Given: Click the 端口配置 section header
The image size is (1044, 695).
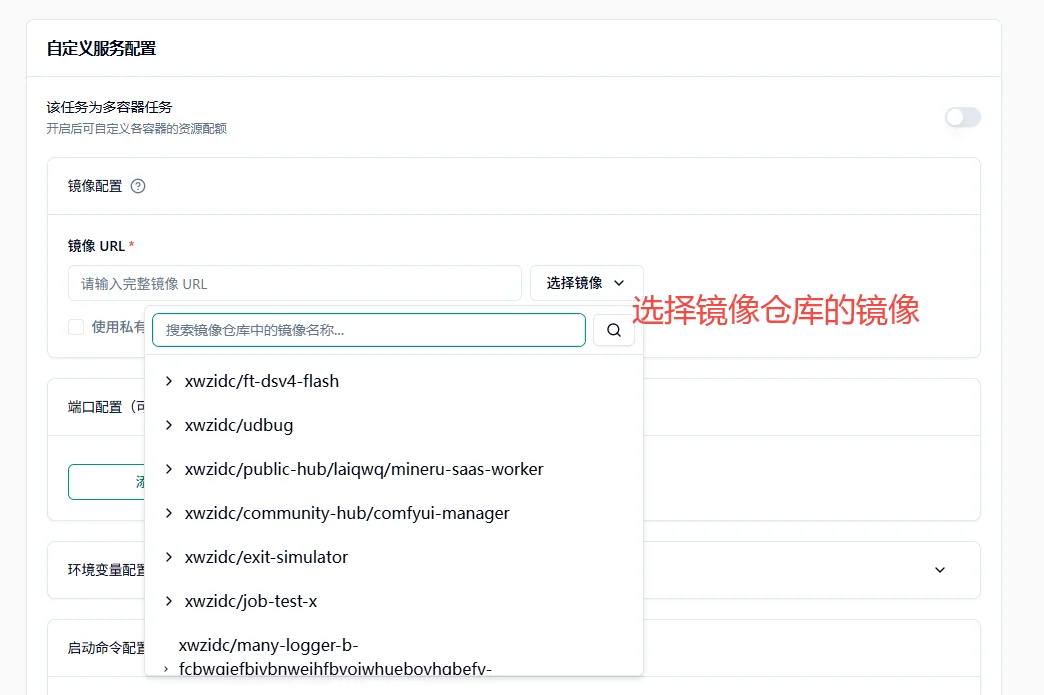Looking at the screenshot, I should click(107, 407).
